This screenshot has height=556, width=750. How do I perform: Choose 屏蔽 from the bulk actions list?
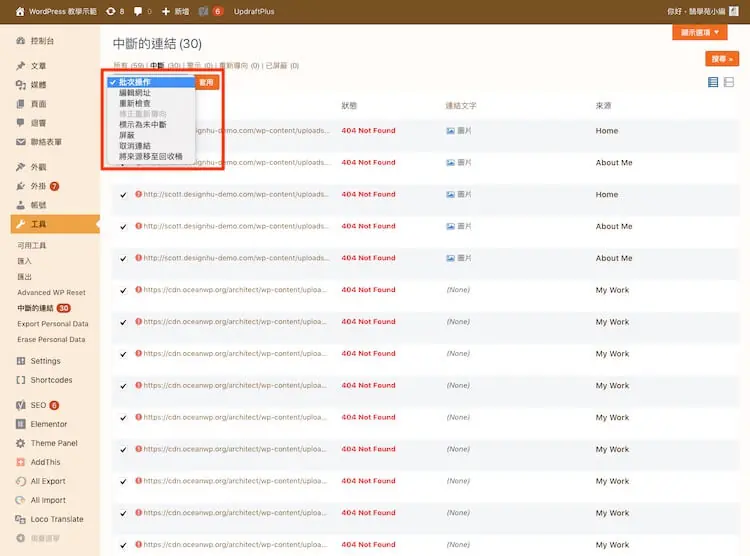[x=151, y=135]
